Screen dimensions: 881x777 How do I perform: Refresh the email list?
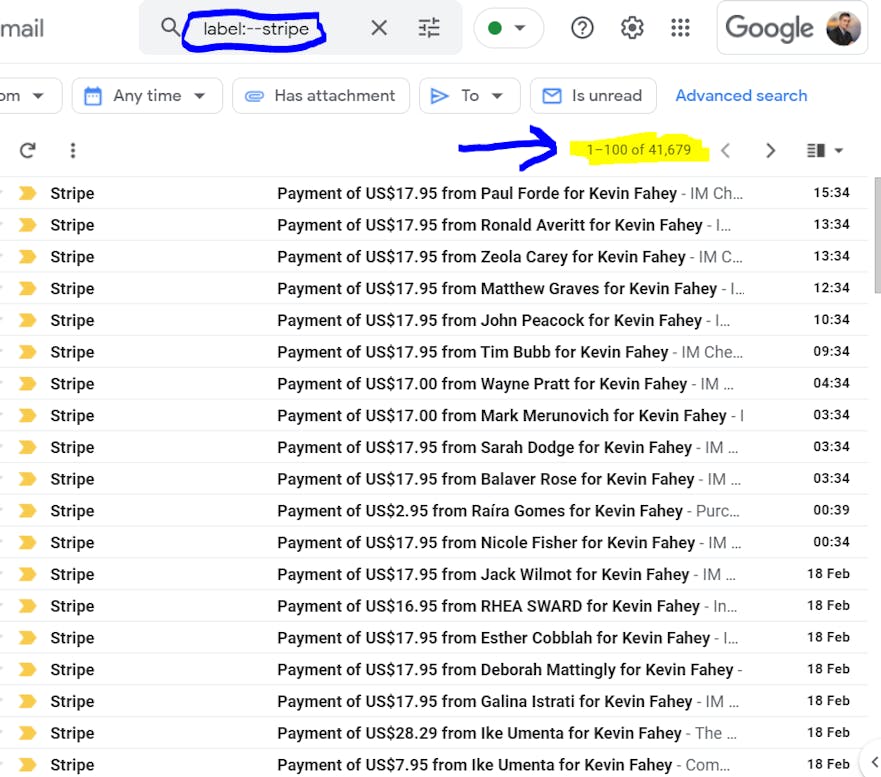click(28, 151)
